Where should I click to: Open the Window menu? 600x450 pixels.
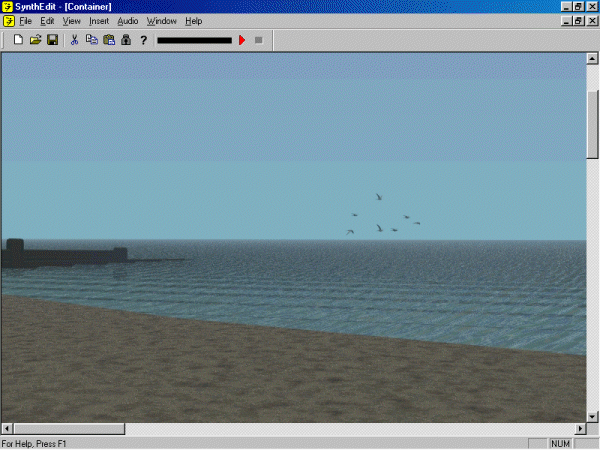(161, 21)
